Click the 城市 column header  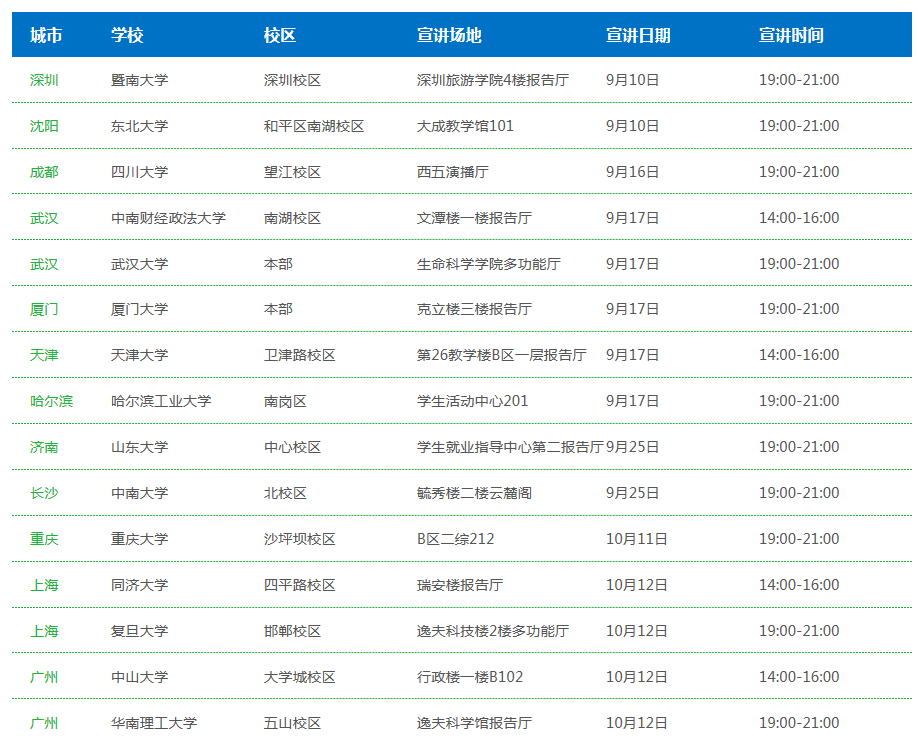[x=46, y=35]
